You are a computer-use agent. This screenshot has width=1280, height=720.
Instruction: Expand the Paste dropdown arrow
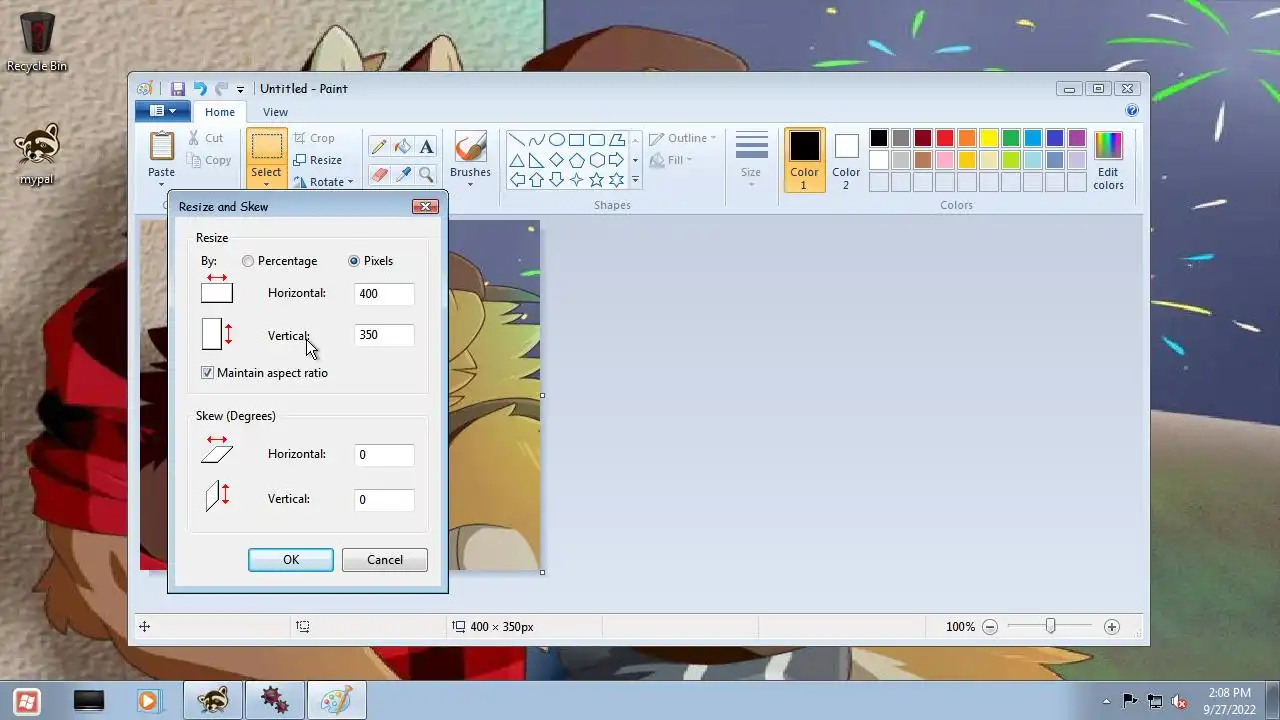coord(161,185)
